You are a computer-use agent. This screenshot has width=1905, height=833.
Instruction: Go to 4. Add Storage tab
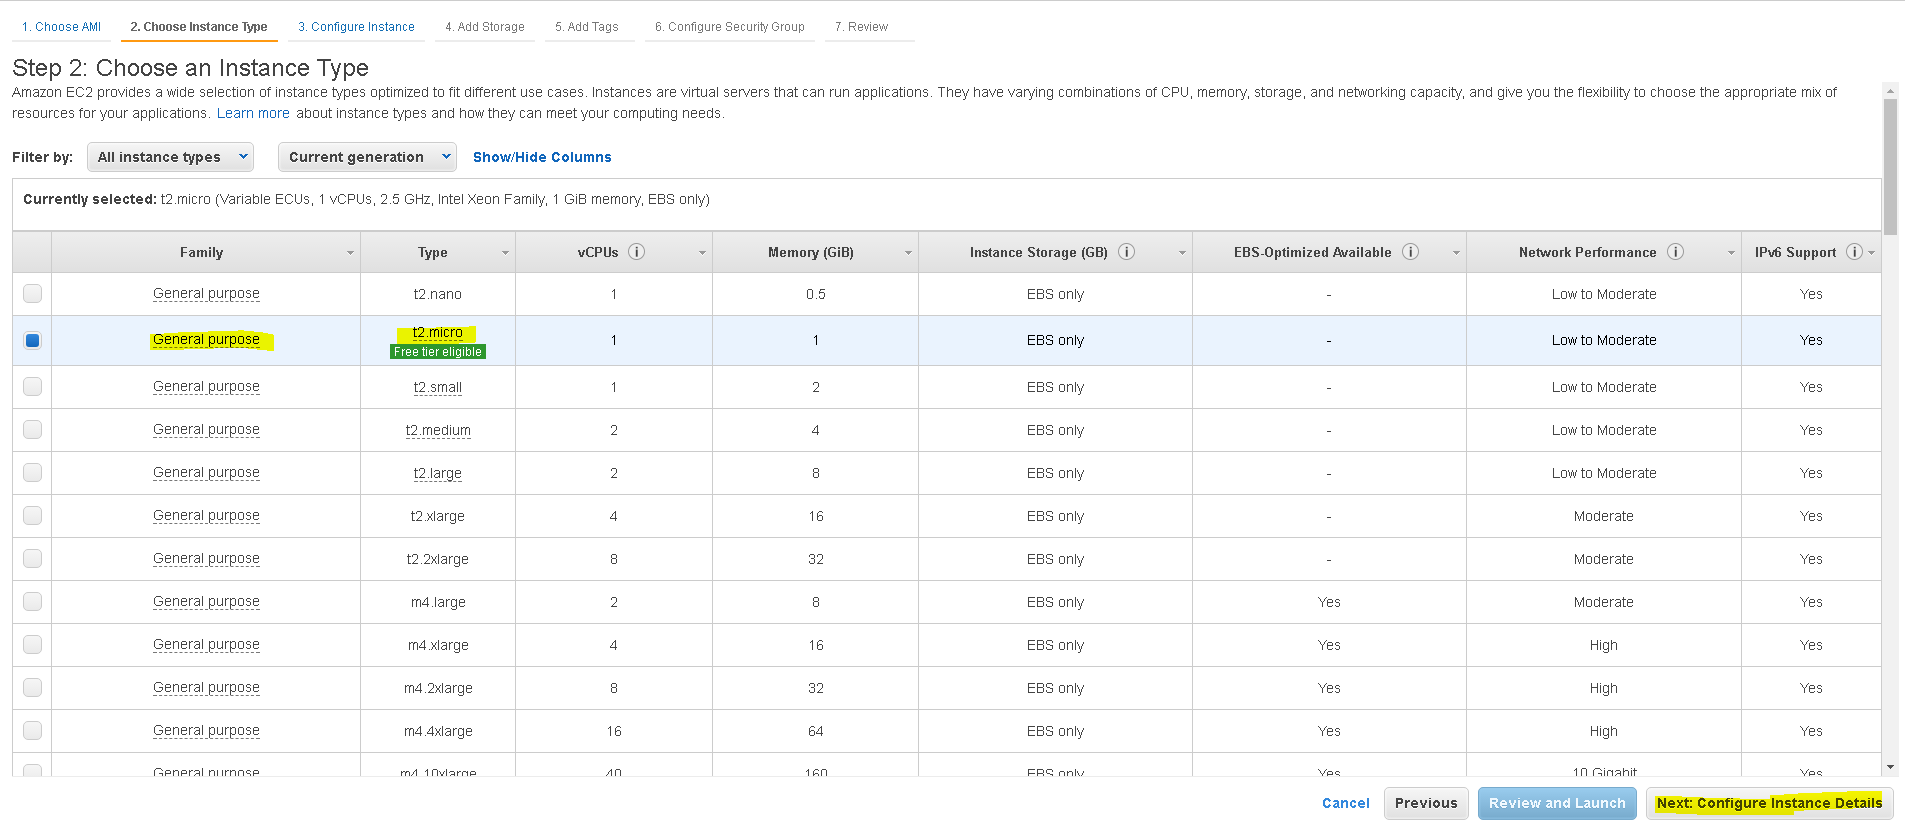[x=485, y=27]
